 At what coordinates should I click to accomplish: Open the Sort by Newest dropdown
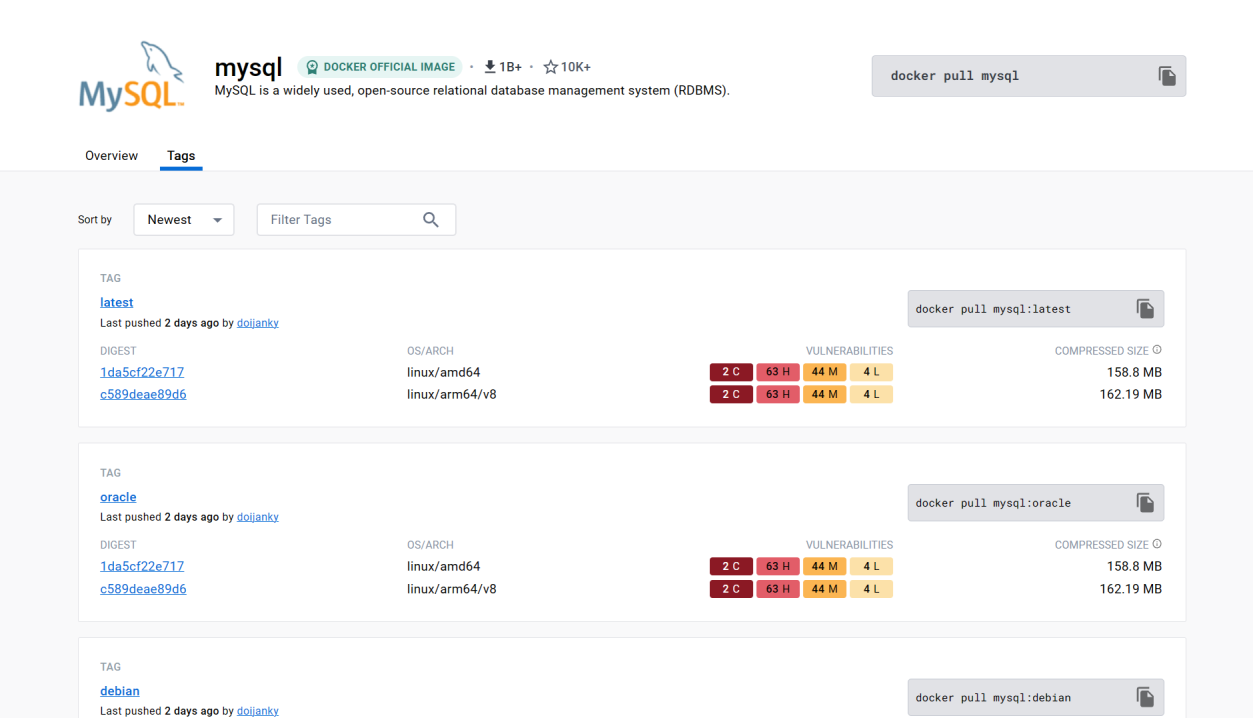point(184,220)
